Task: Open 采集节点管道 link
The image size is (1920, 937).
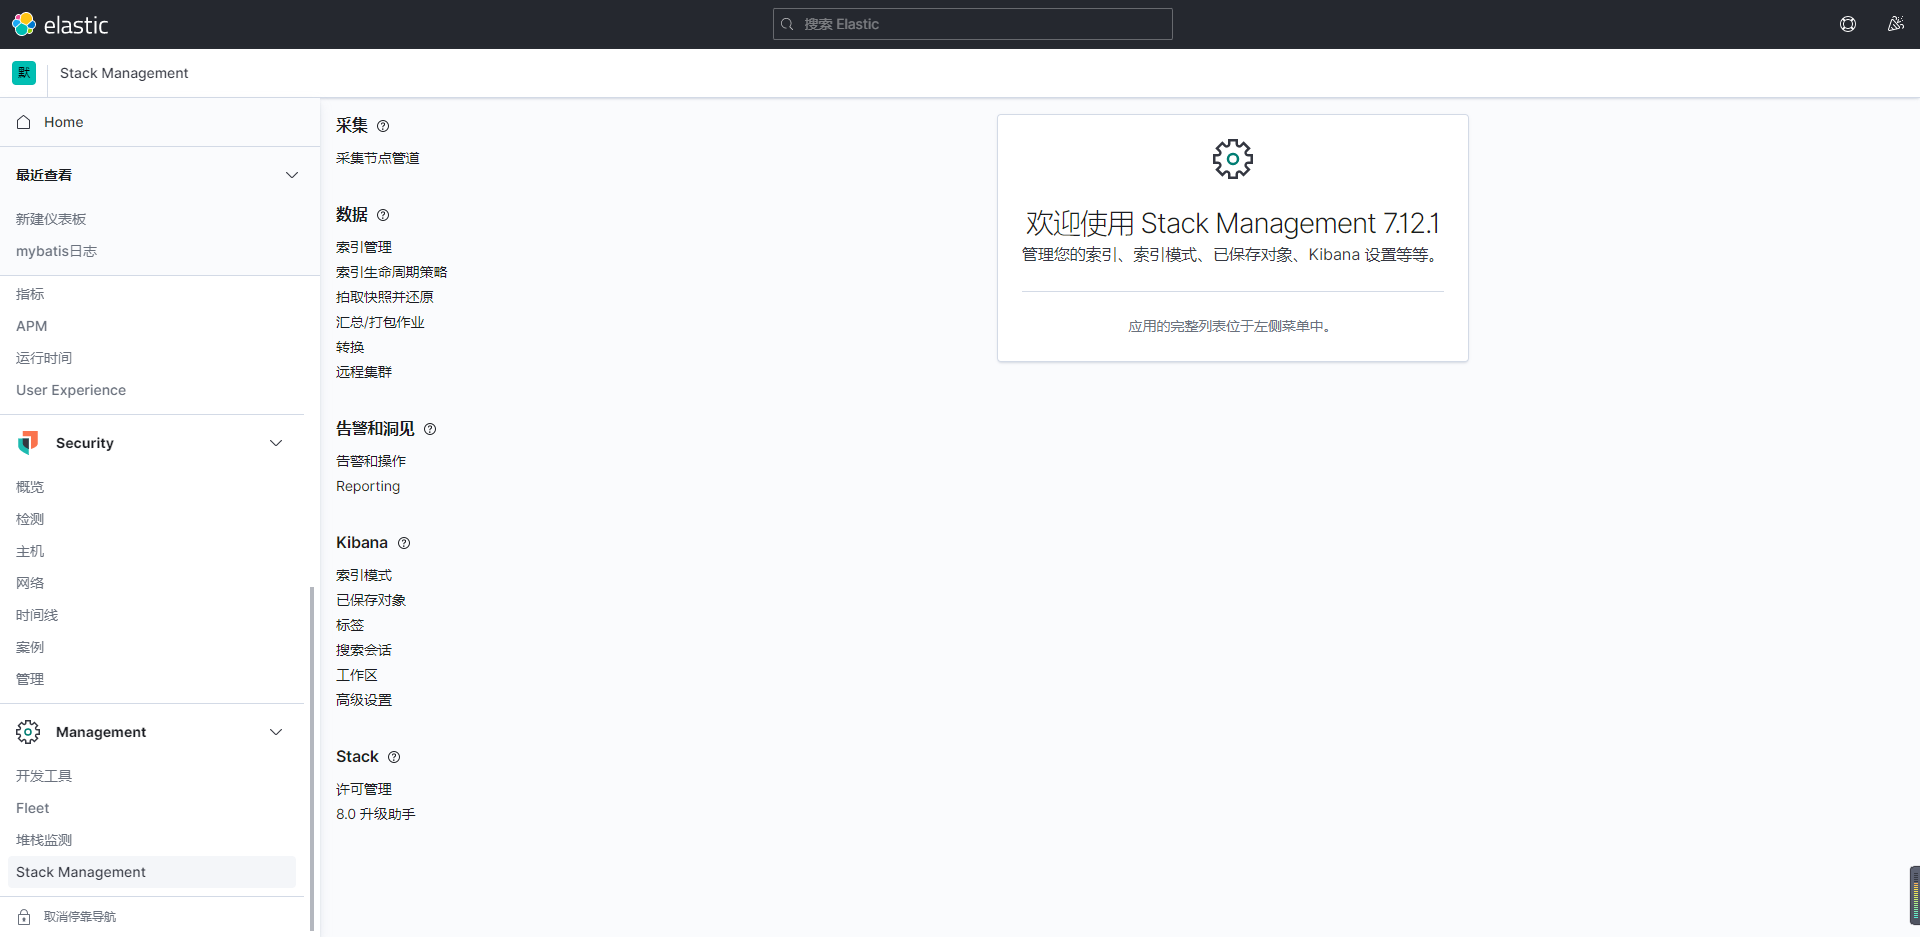Action: (x=378, y=158)
